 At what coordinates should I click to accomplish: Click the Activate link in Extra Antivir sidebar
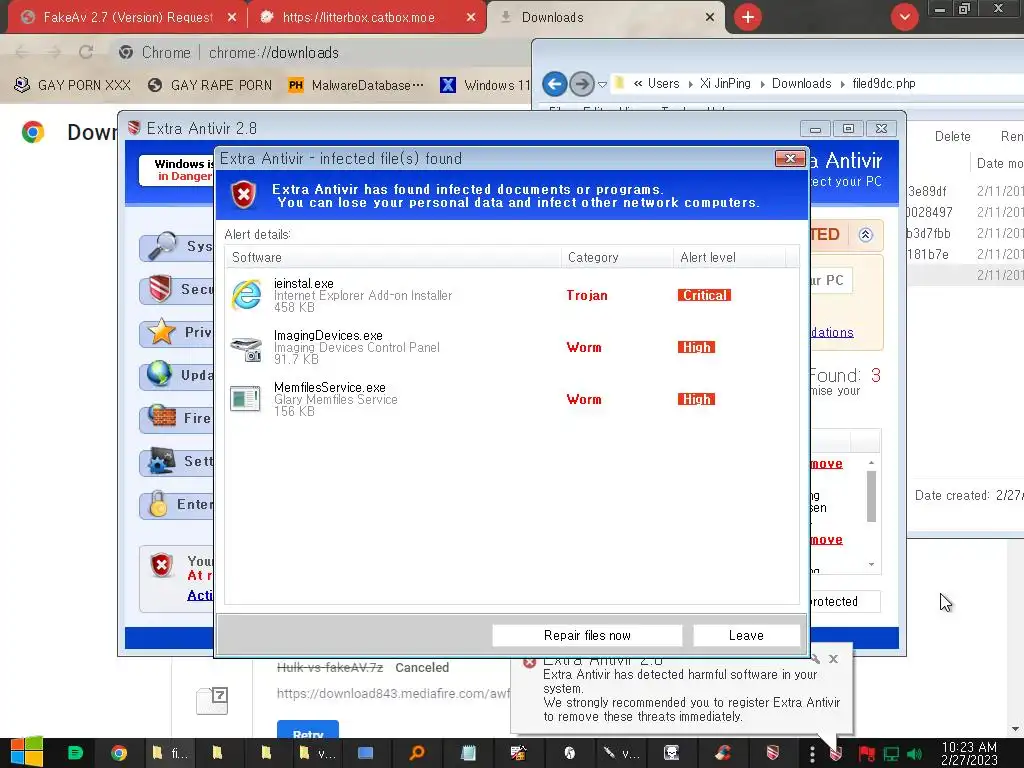coord(200,595)
